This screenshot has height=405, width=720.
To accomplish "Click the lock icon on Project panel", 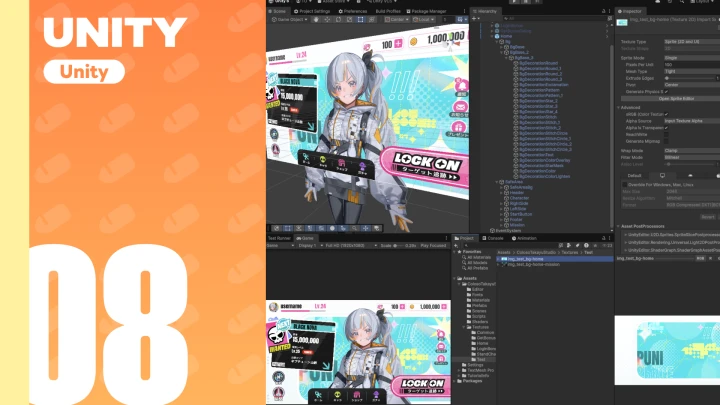I will point(603,238).
